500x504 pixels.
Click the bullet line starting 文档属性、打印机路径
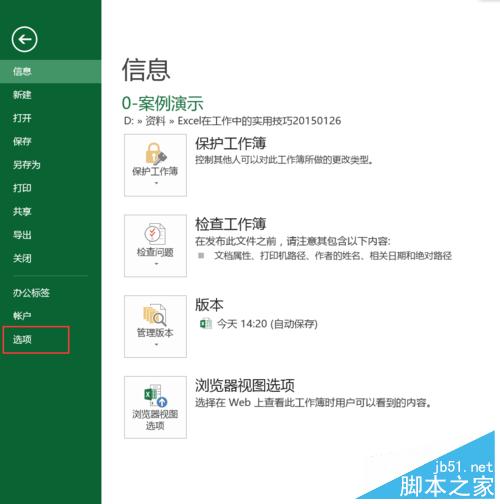click(333, 256)
